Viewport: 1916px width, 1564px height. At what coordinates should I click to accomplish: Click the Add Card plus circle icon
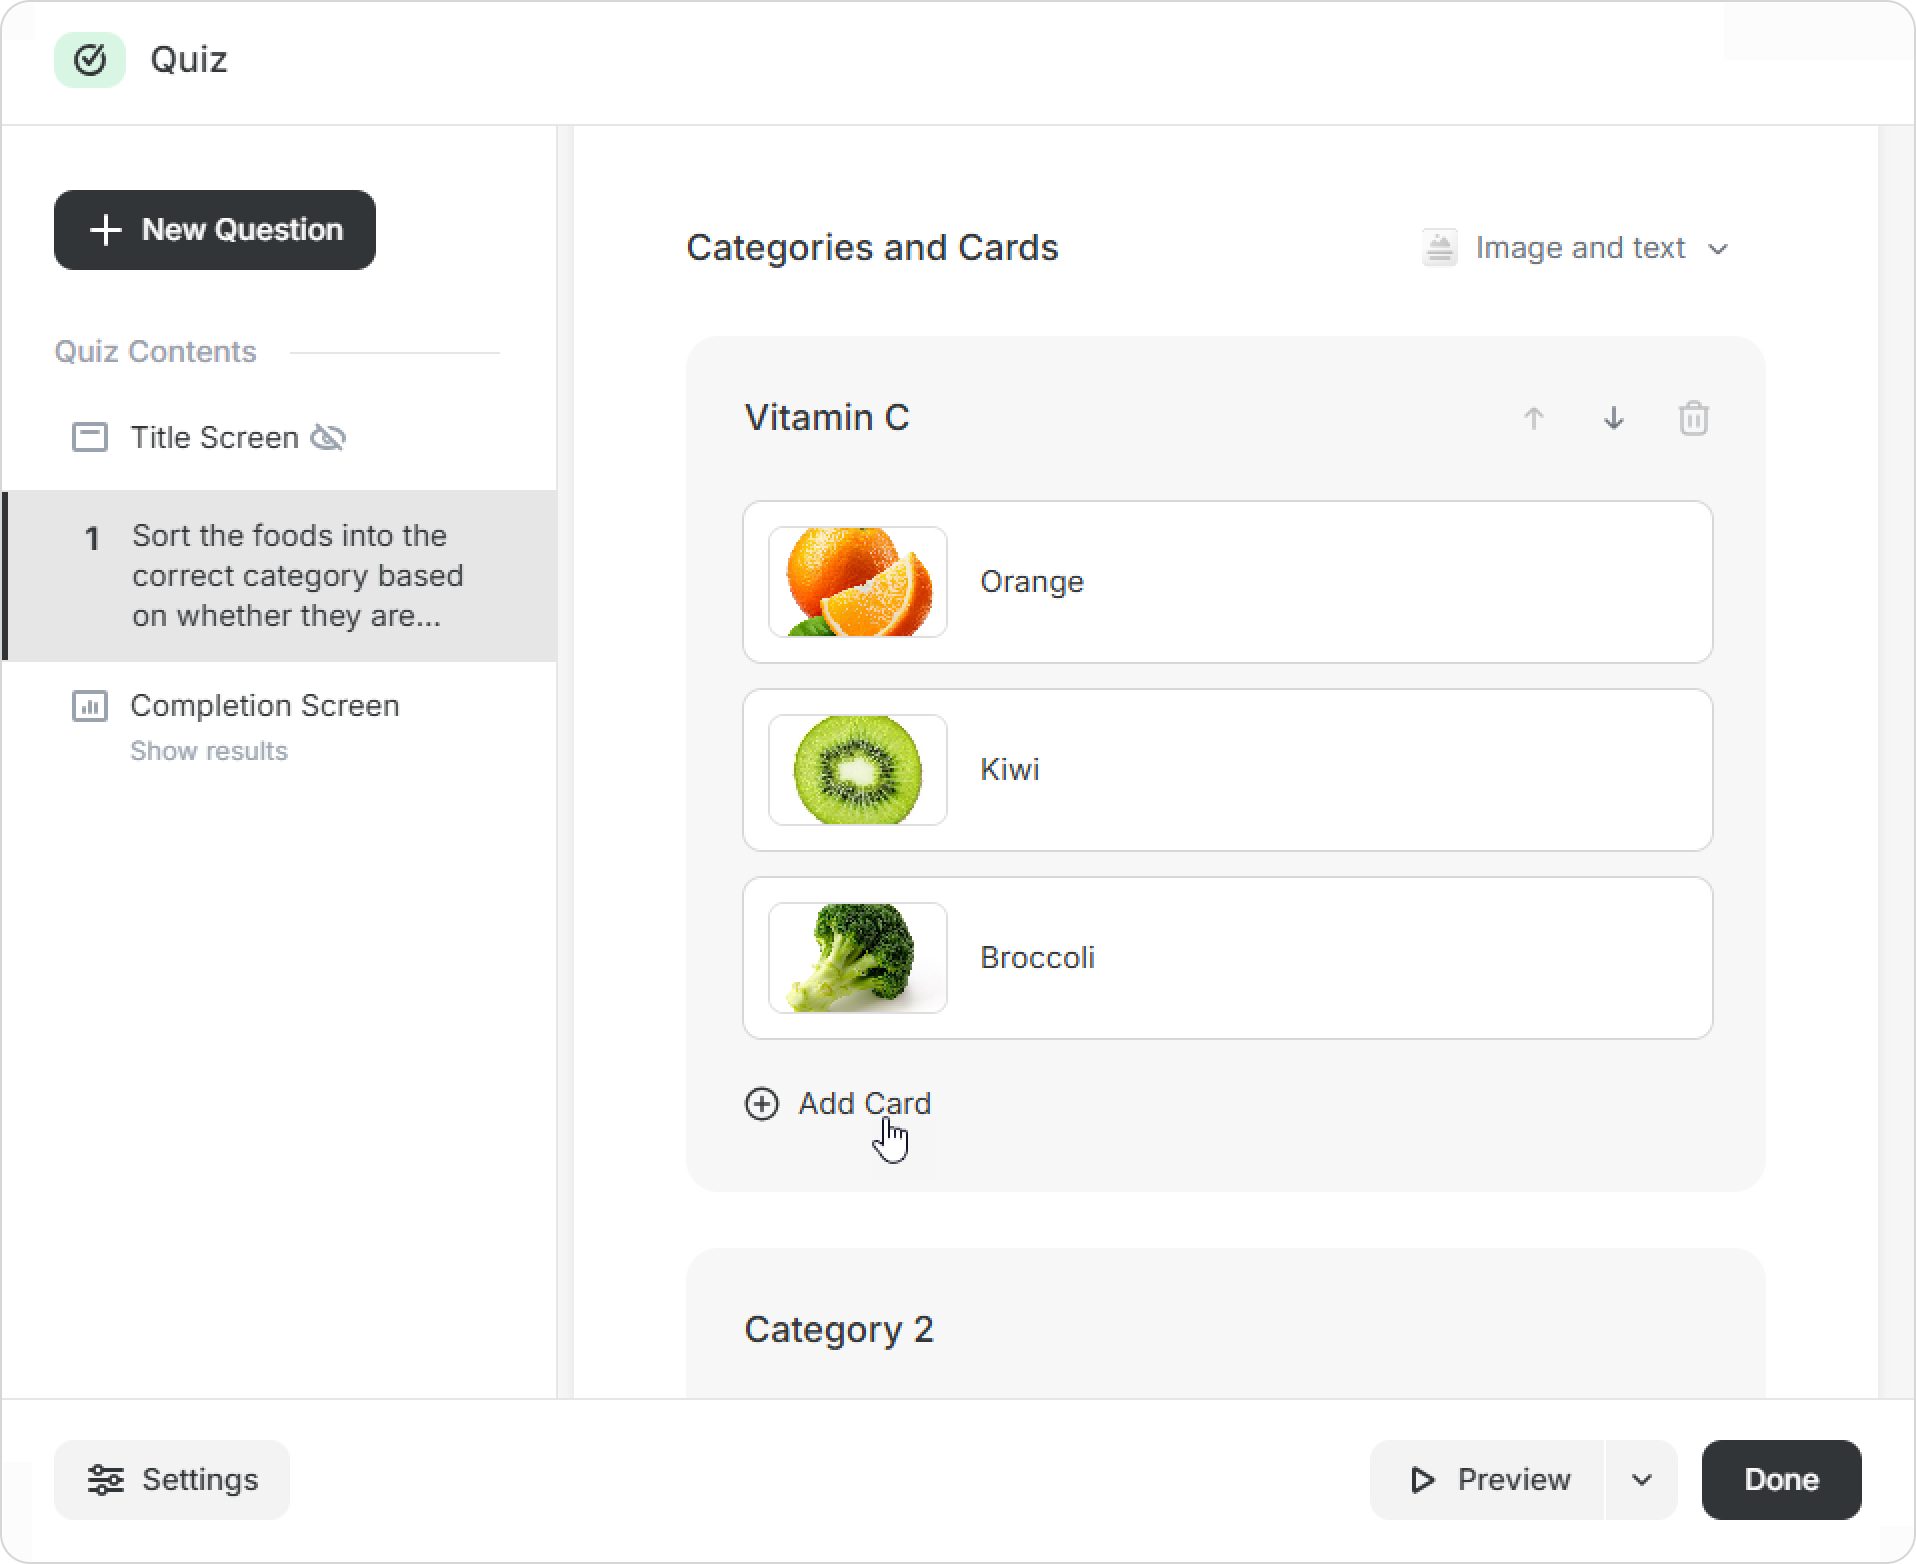pos(762,1103)
